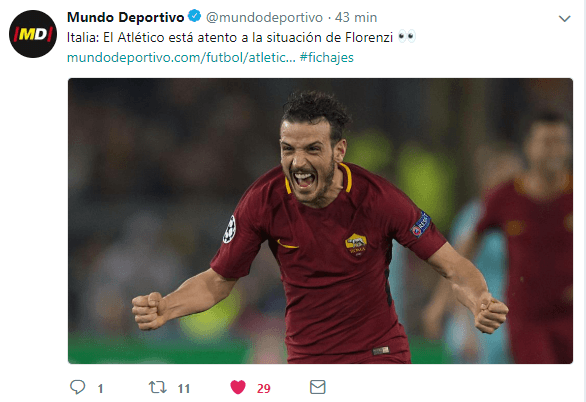Click the like count 29

click(263, 389)
